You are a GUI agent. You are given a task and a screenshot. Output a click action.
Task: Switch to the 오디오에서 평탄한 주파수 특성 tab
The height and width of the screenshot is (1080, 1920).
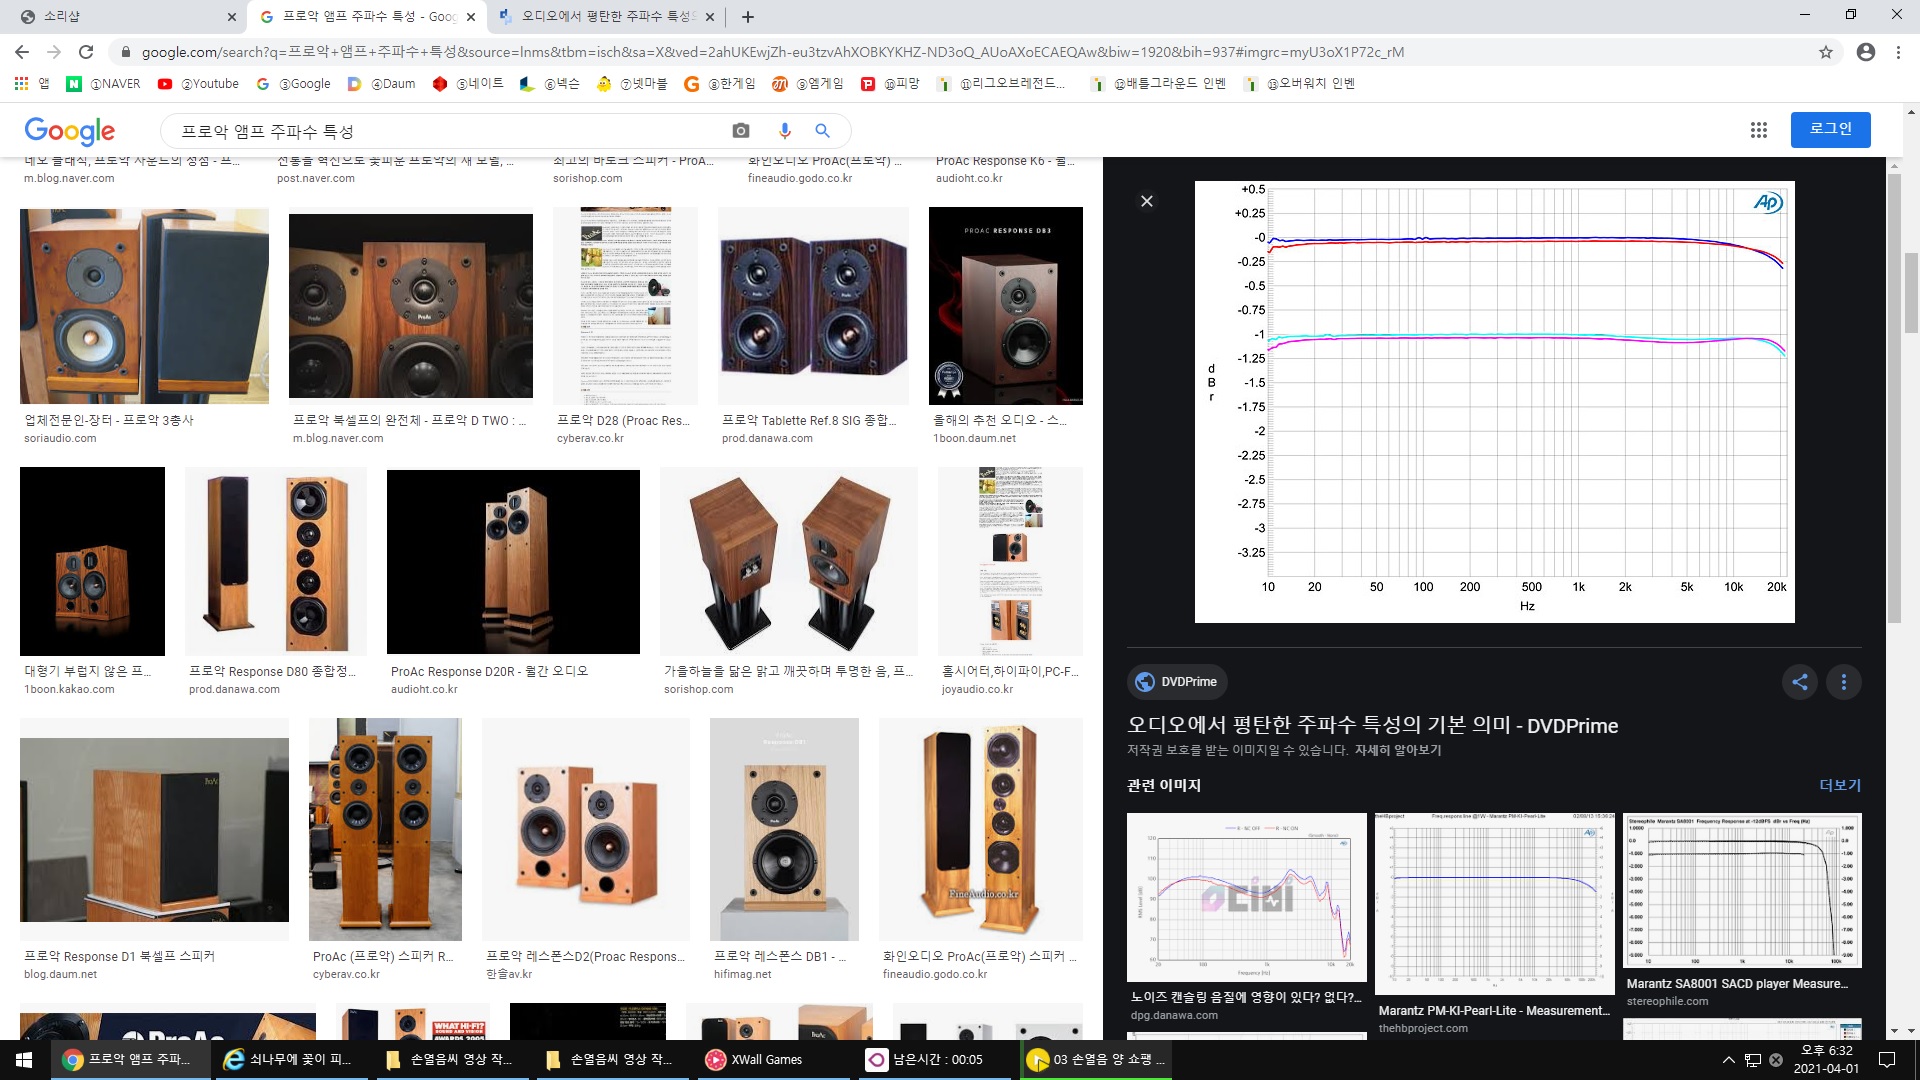tap(606, 16)
